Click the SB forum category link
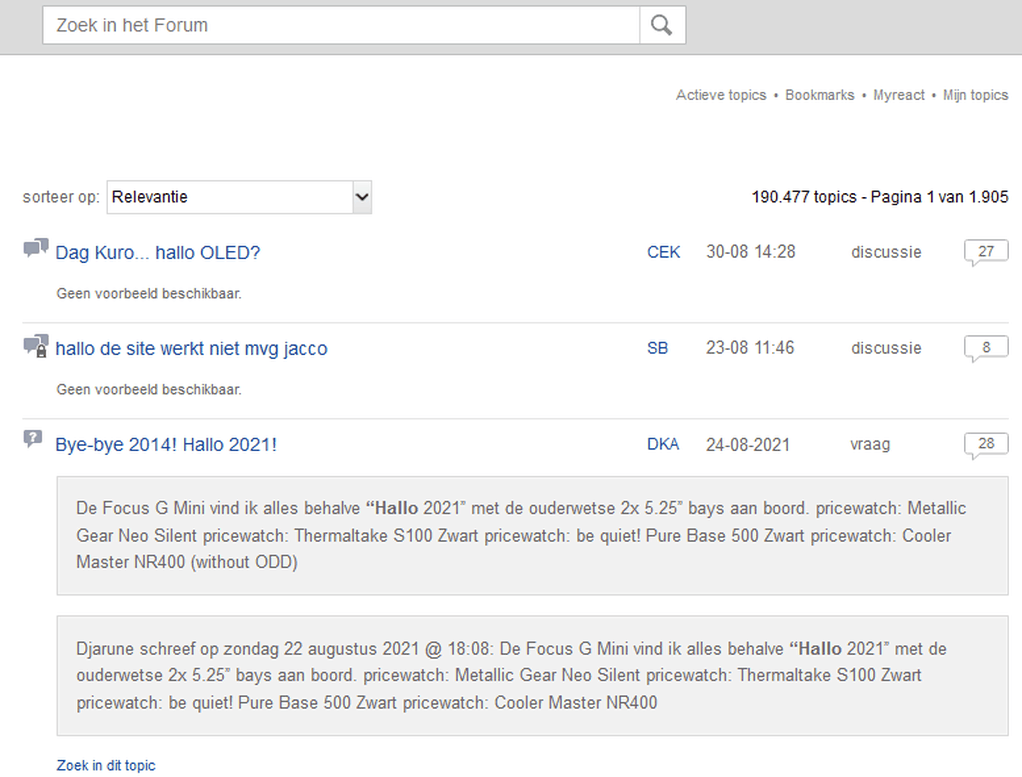1022x777 pixels. (658, 348)
